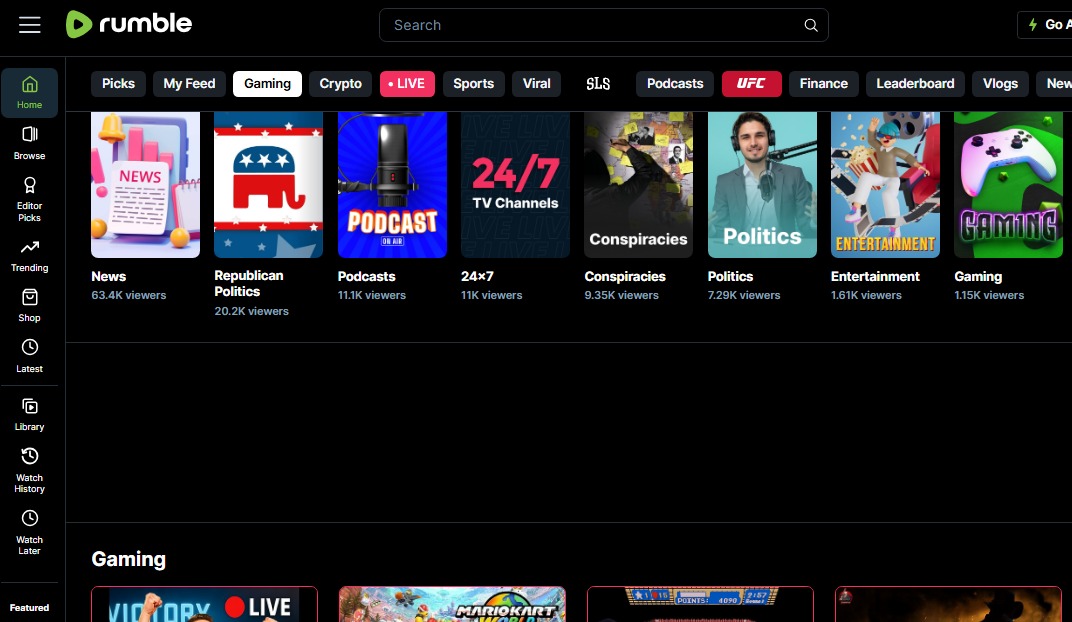Select the UFC category chip
Screen dimensions: 1072x622
(751, 84)
